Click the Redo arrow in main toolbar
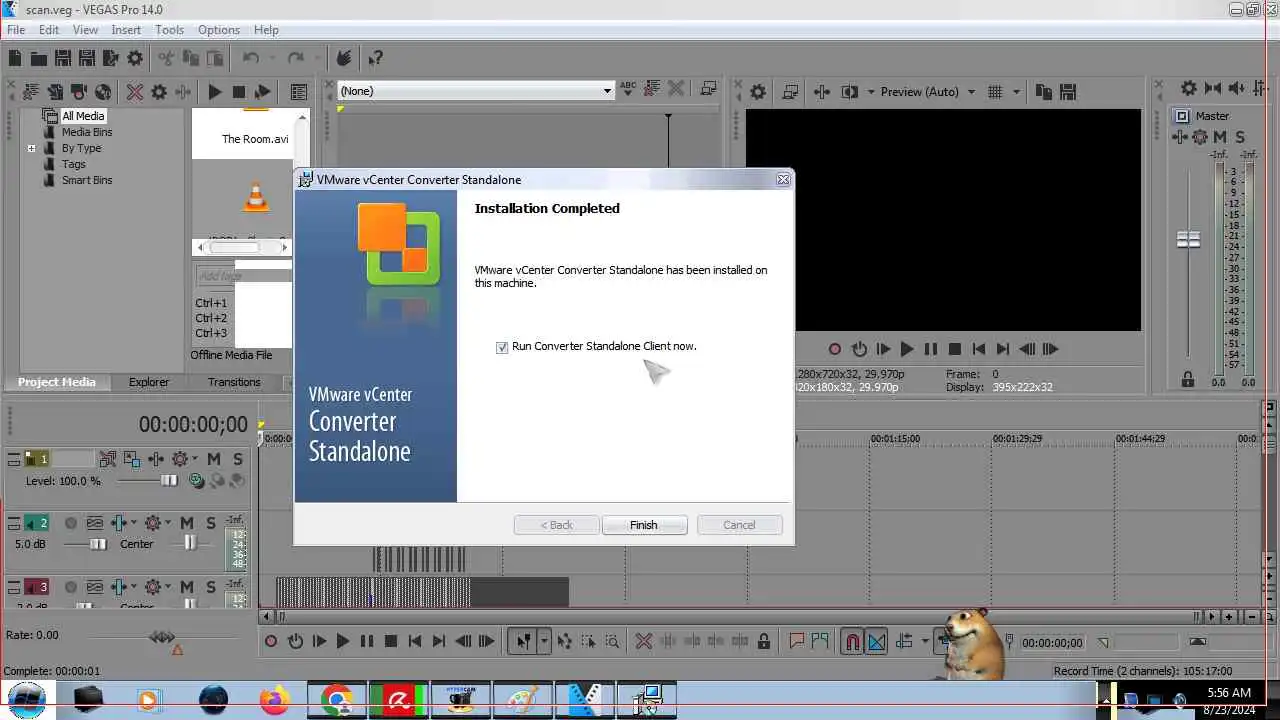 point(295,59)
